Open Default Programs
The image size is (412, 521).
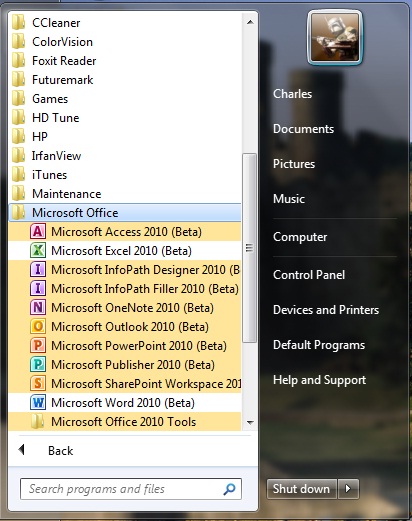pyautogui.click(x=319, y=345)
